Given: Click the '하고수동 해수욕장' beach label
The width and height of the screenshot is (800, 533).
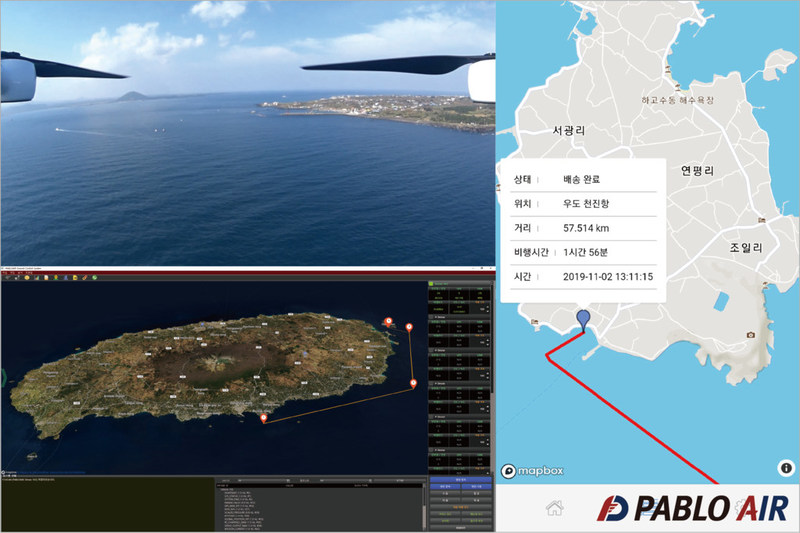Looking at the screenshot, I should (x=677, y=100).
